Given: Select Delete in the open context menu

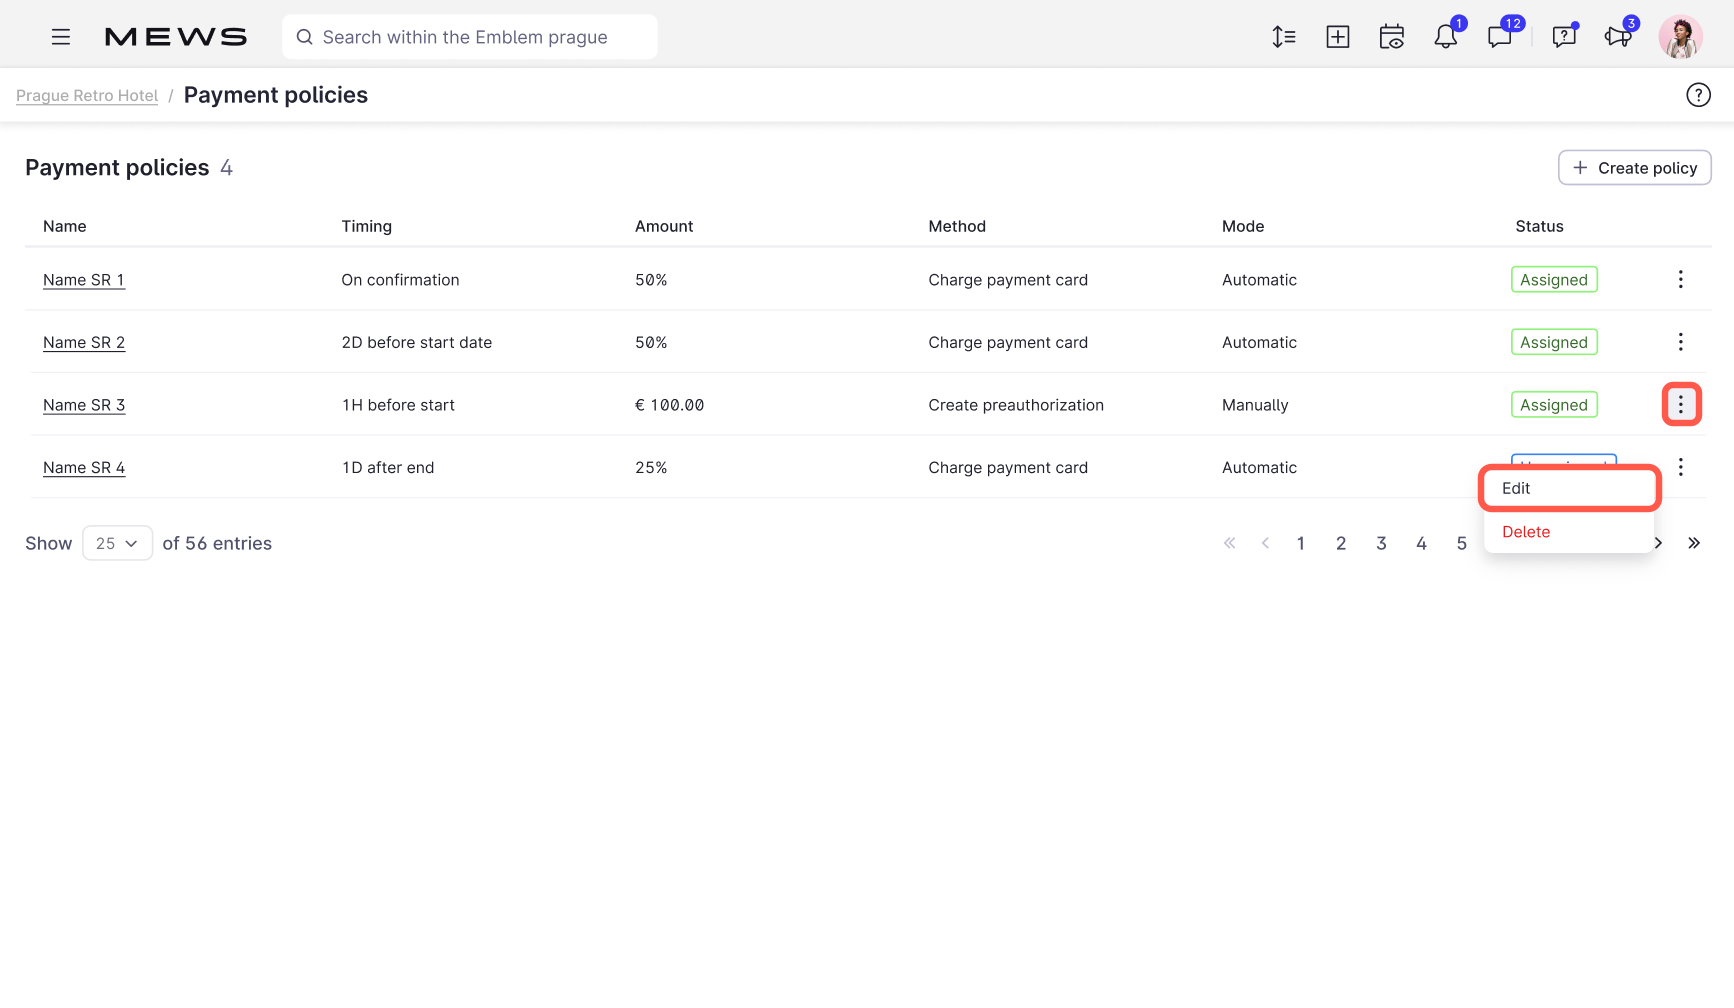Looking at the screenshot, I should point(1525,531).
